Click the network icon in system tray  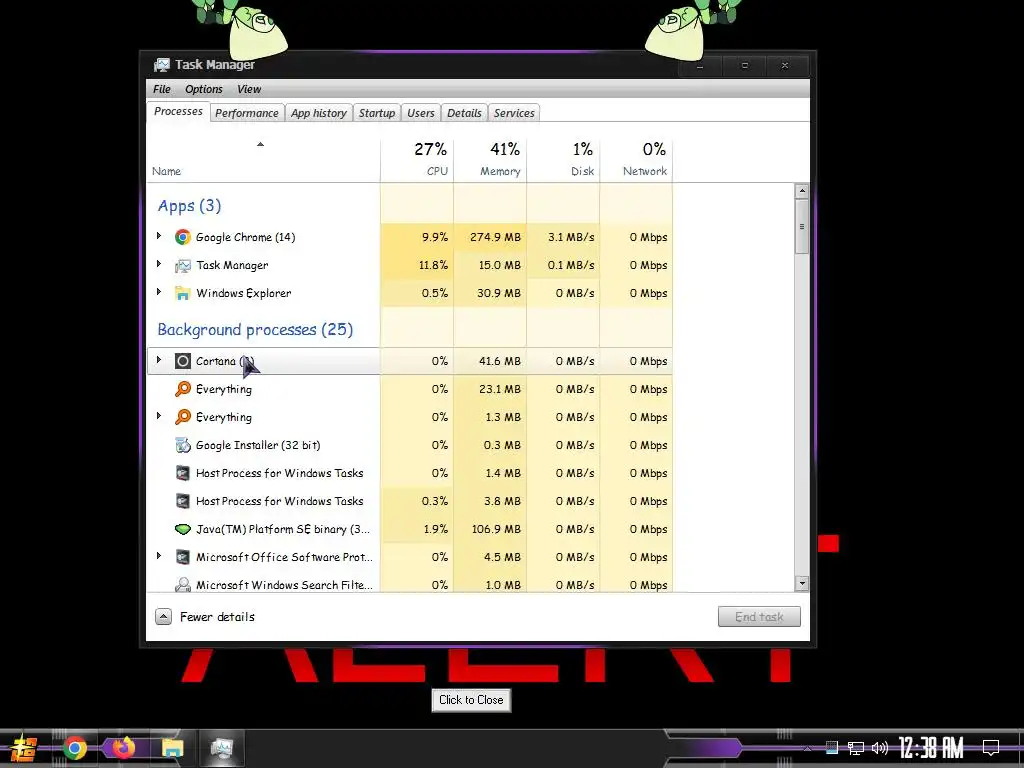click(x=856, y=748)
